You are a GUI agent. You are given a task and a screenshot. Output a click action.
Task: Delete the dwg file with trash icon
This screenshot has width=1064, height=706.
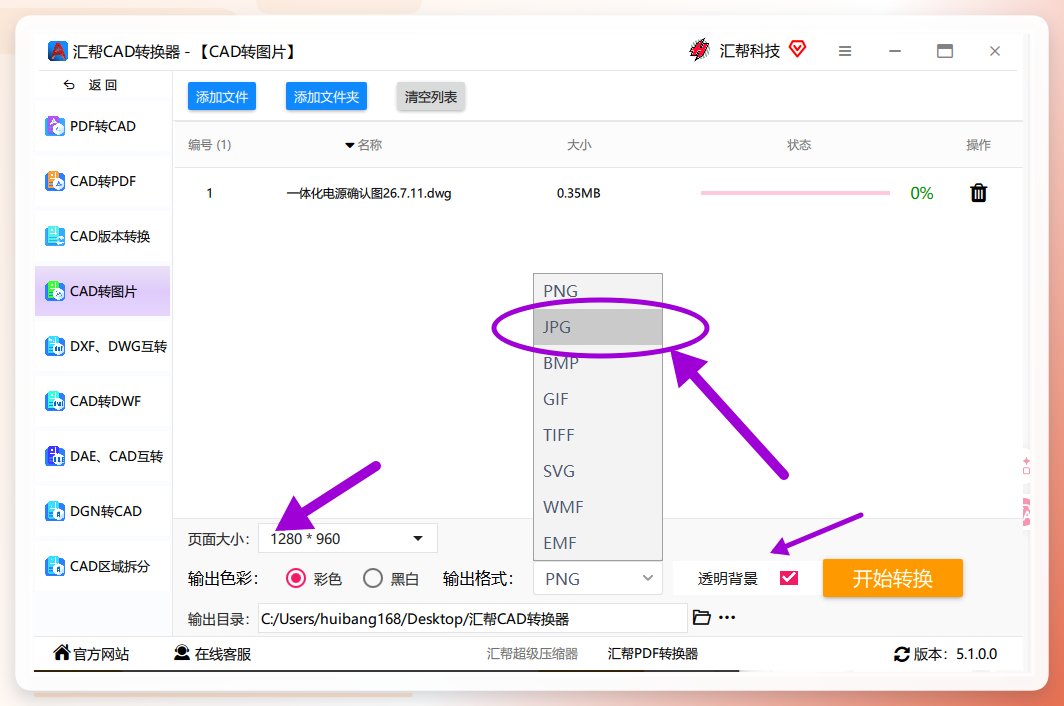point(978,193)
